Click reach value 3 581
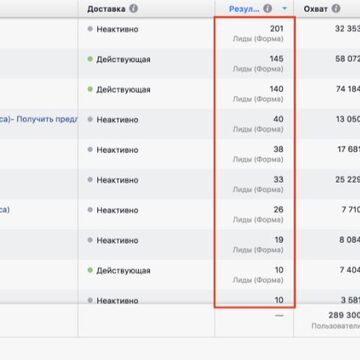The image size is (360, 360). [x=350, y=300]
